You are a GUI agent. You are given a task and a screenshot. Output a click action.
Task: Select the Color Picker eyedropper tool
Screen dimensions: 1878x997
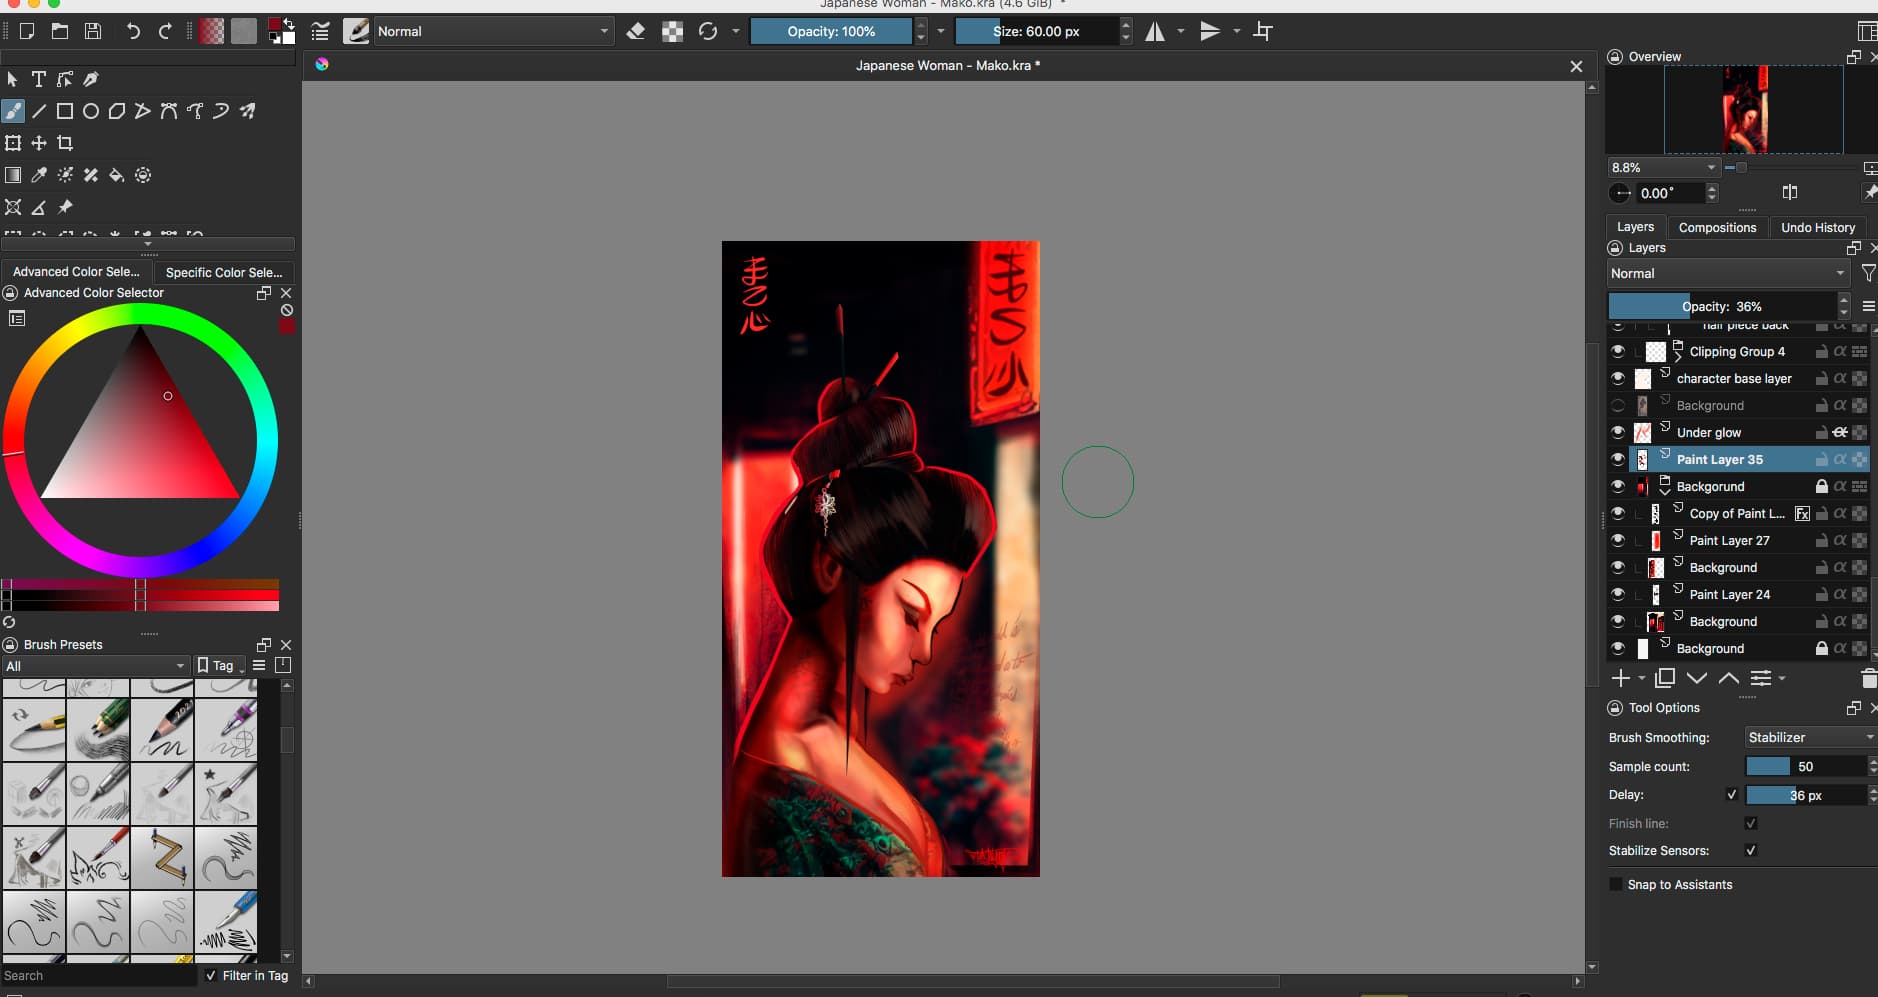point(39,175)
